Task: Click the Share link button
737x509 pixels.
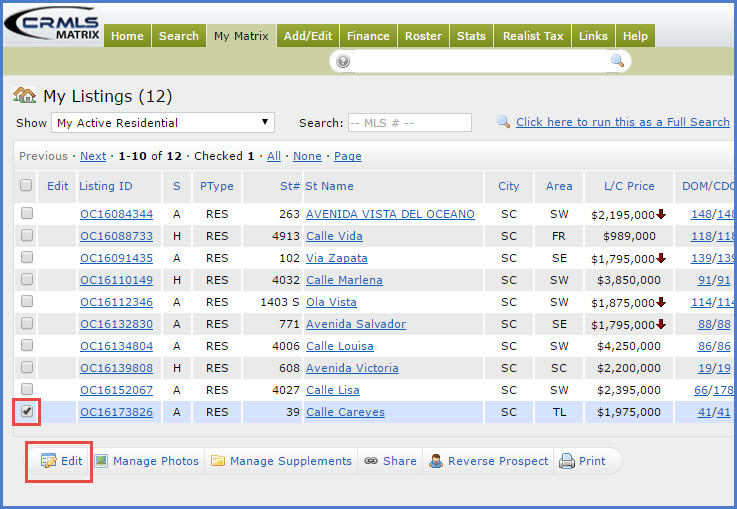Action: [x=391, y=461]
